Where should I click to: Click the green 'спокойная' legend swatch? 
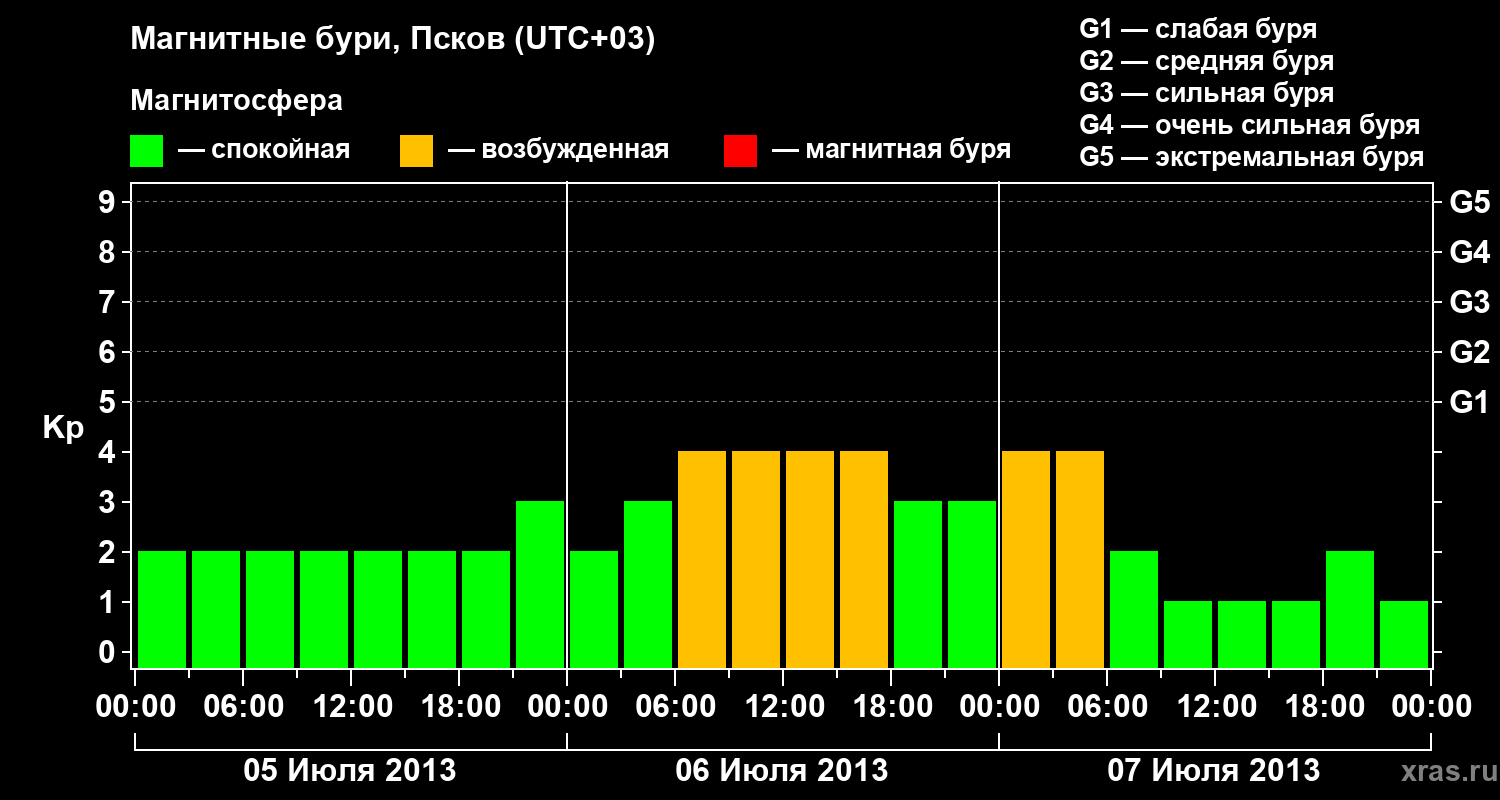(x=147, y=151)
